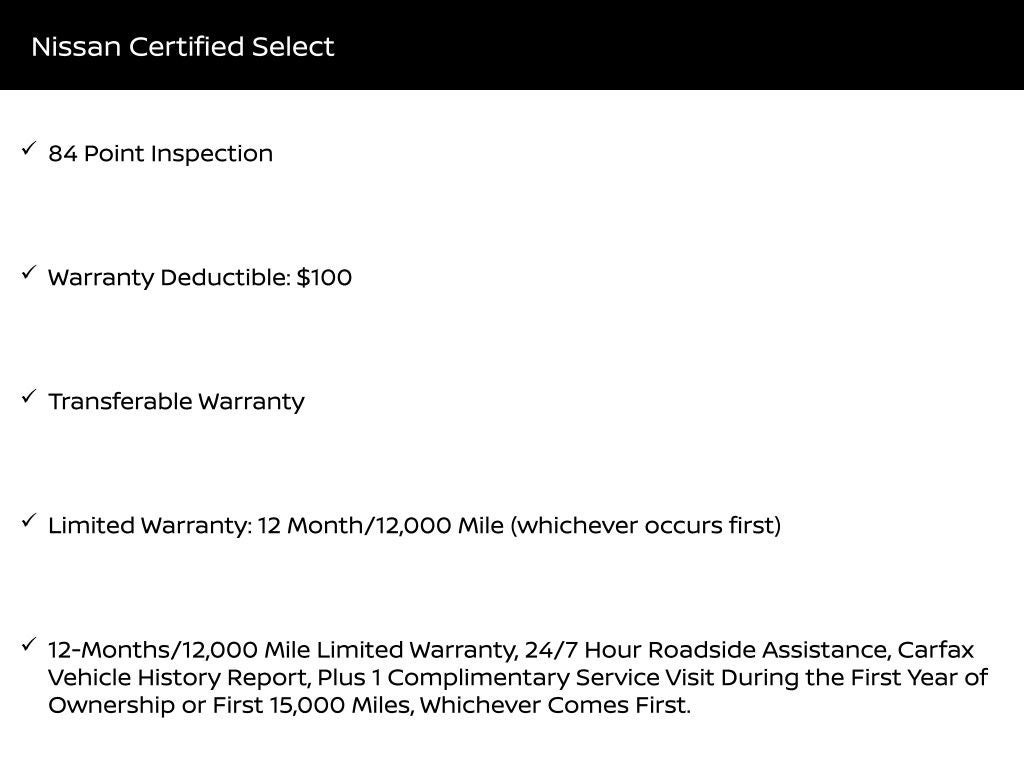
Task: Click the empty right side of the black header bar
Action: pos(800,46)
